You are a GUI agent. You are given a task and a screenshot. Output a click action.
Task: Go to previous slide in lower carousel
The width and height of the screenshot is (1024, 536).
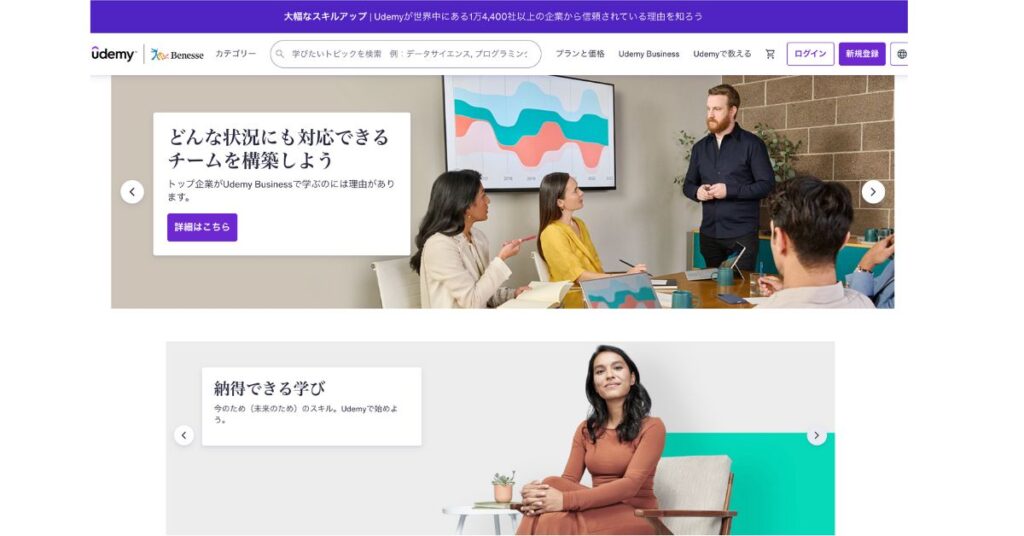click(x=184, y=435)
